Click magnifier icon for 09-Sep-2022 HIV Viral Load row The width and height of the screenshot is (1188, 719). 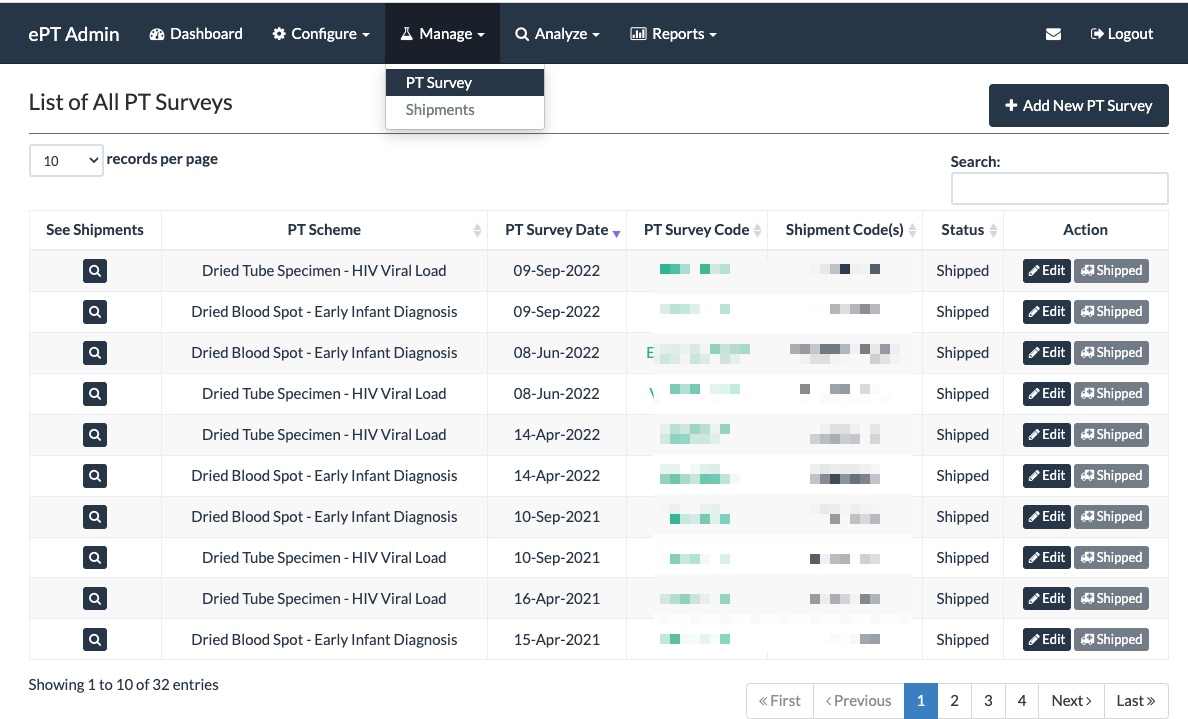point(95,271)
